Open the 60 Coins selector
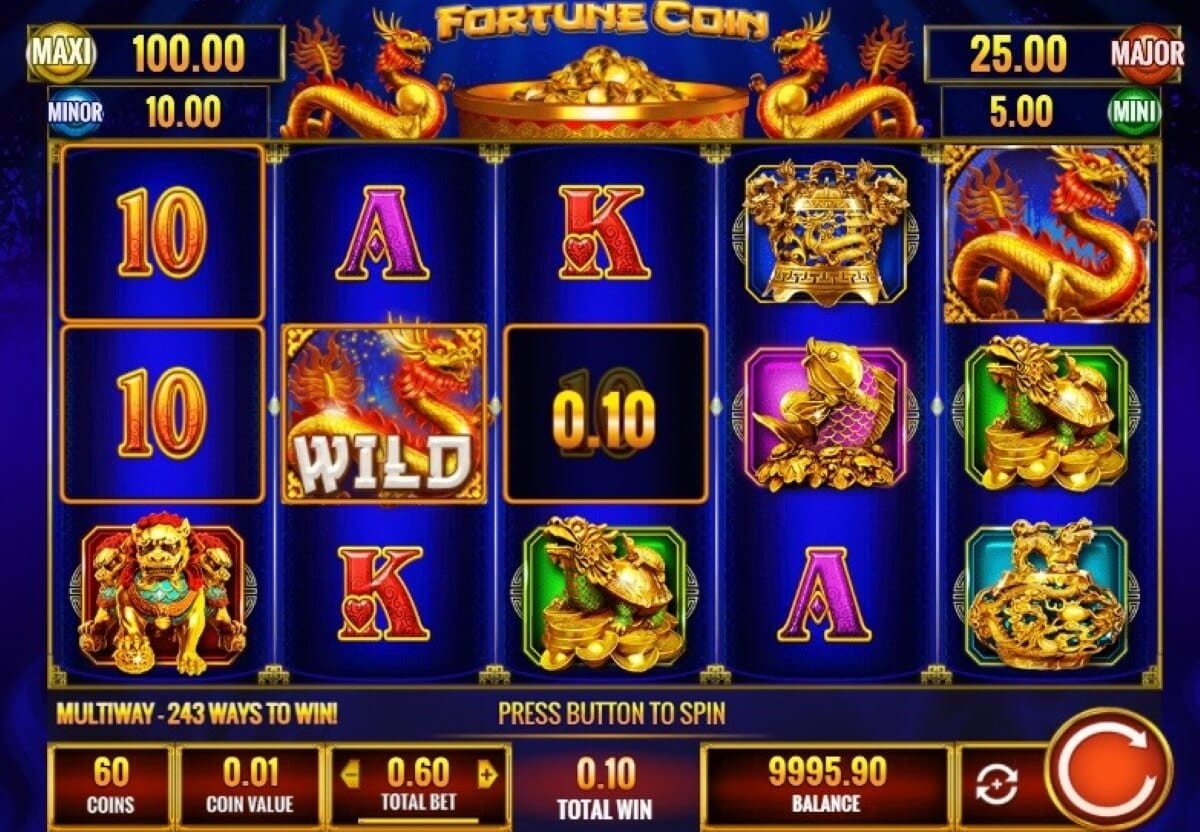This screenshot has height=832, width=1200. pos(109,786)
